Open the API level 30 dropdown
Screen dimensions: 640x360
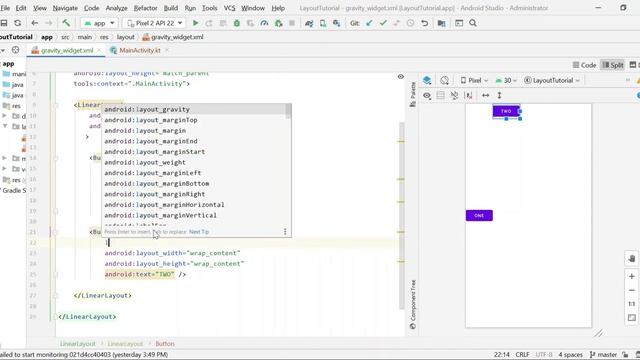pos(506,80)
